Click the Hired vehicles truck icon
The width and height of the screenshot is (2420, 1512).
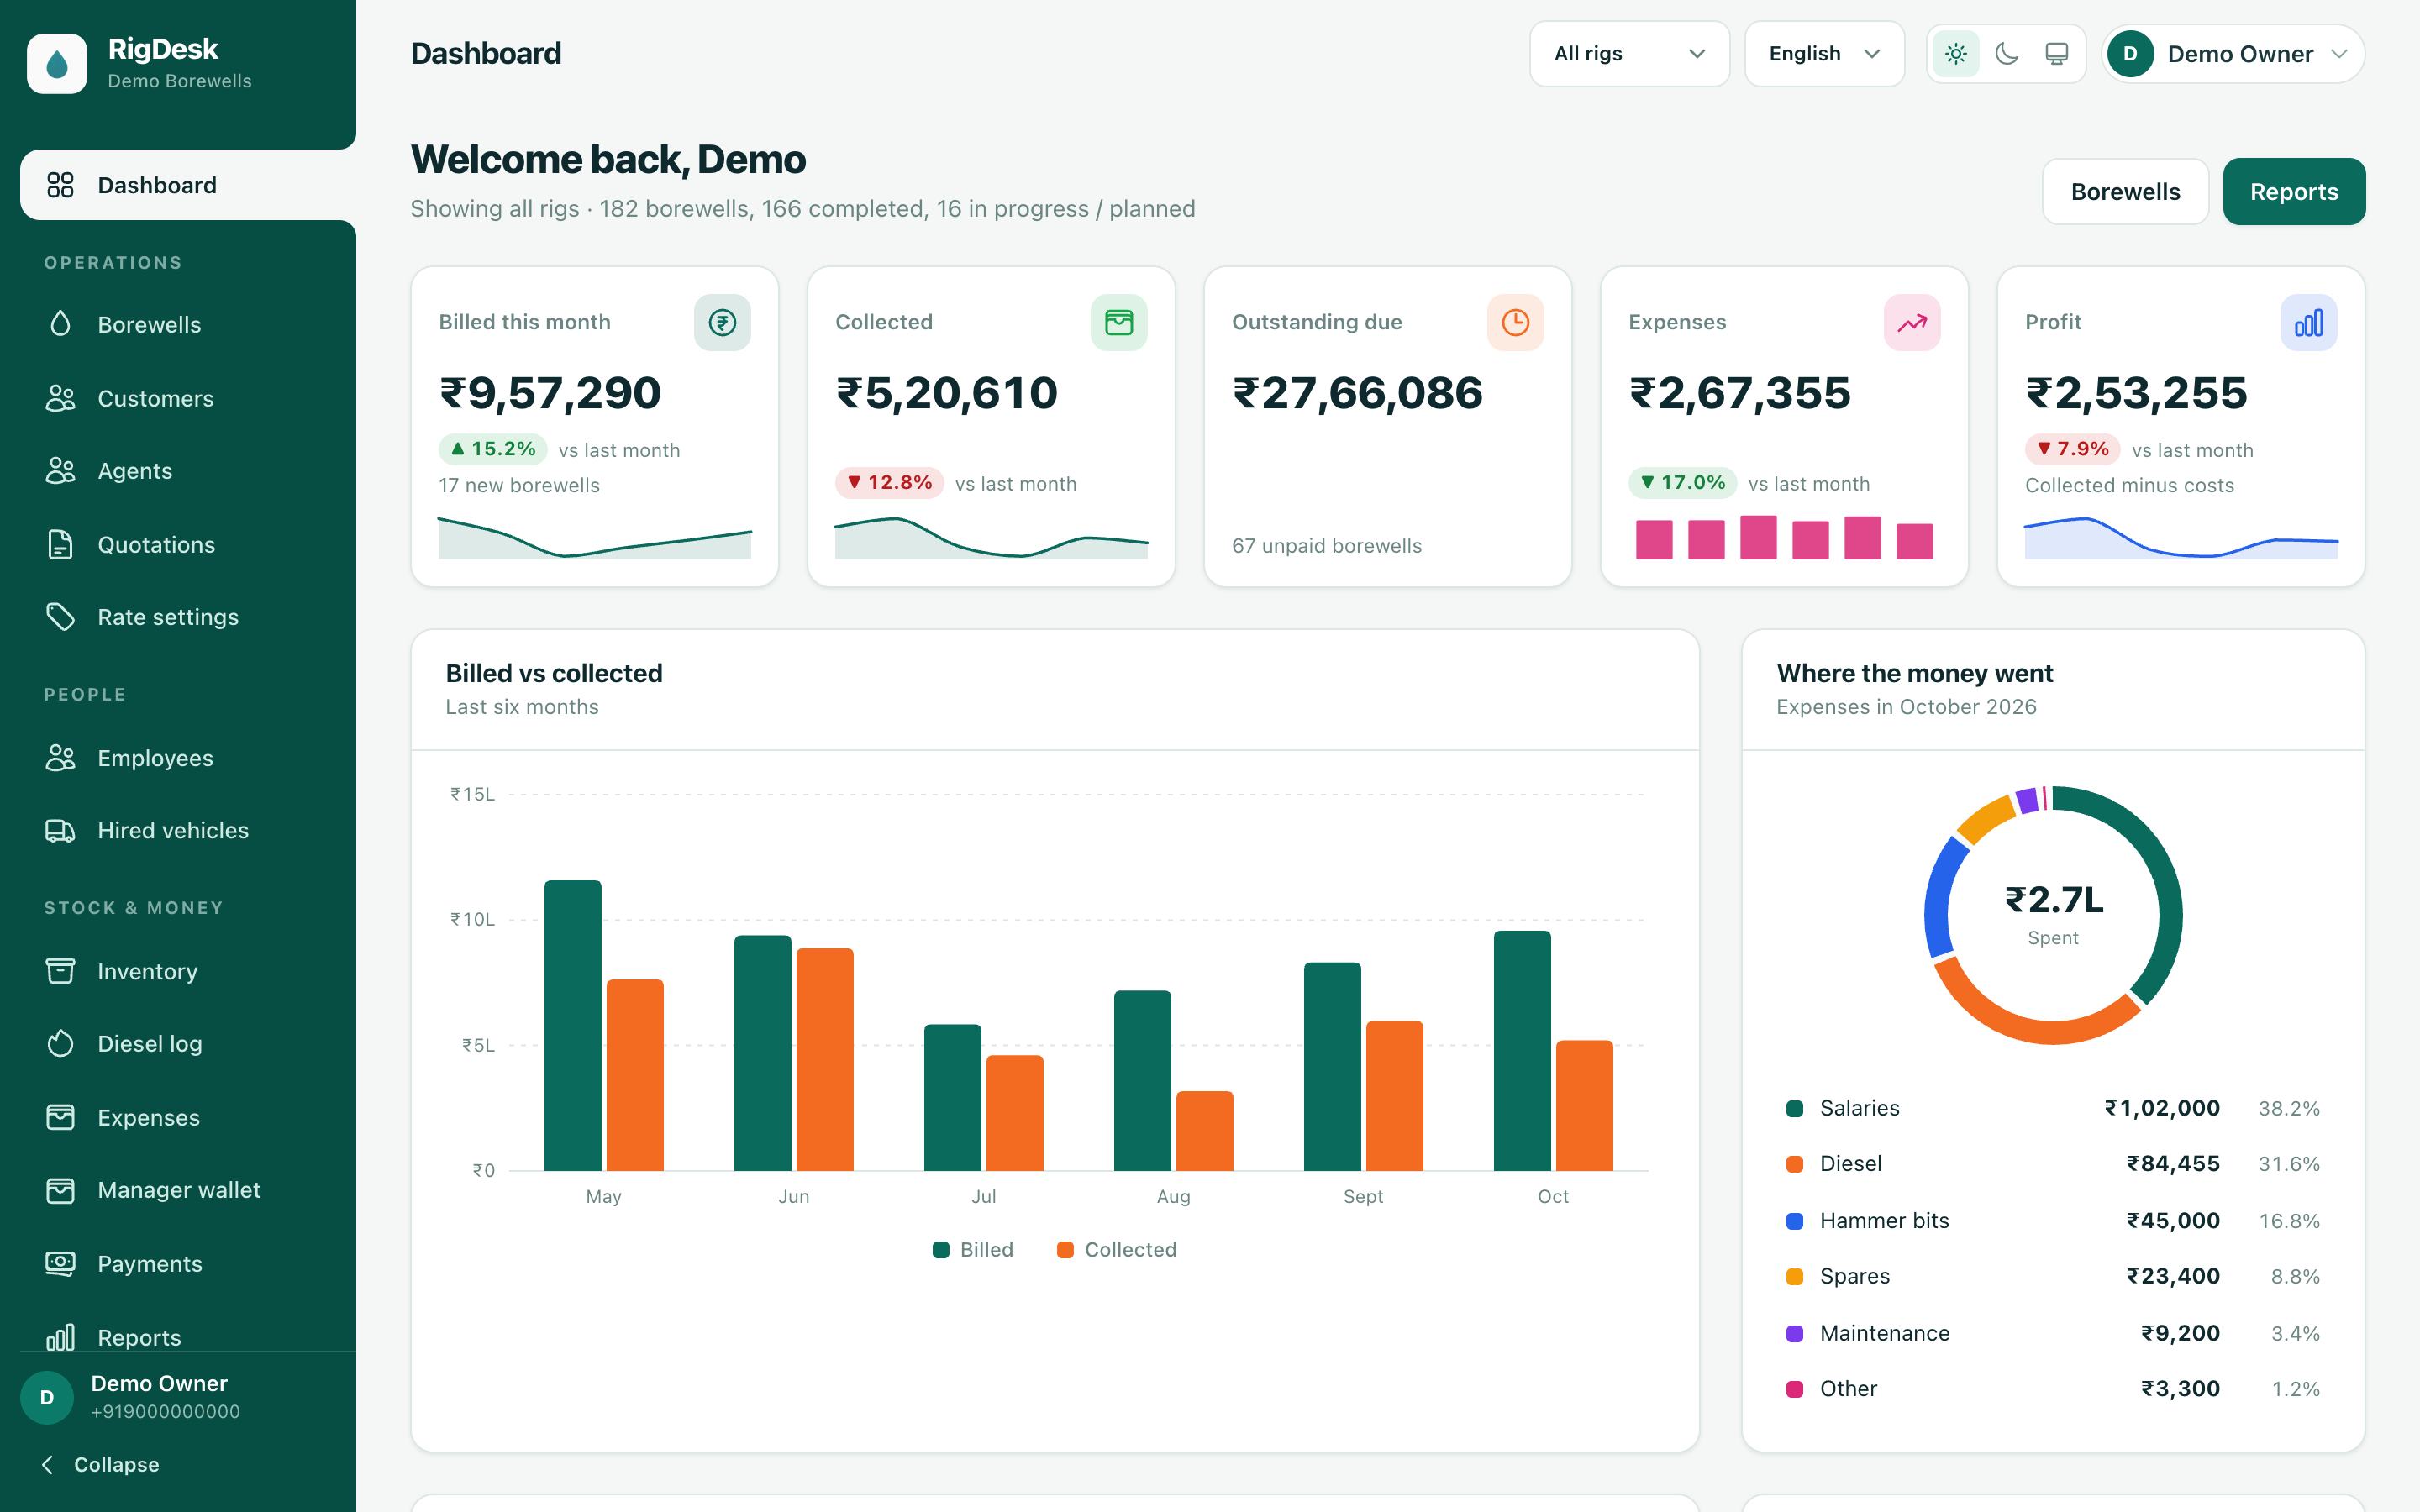point(60,830)
